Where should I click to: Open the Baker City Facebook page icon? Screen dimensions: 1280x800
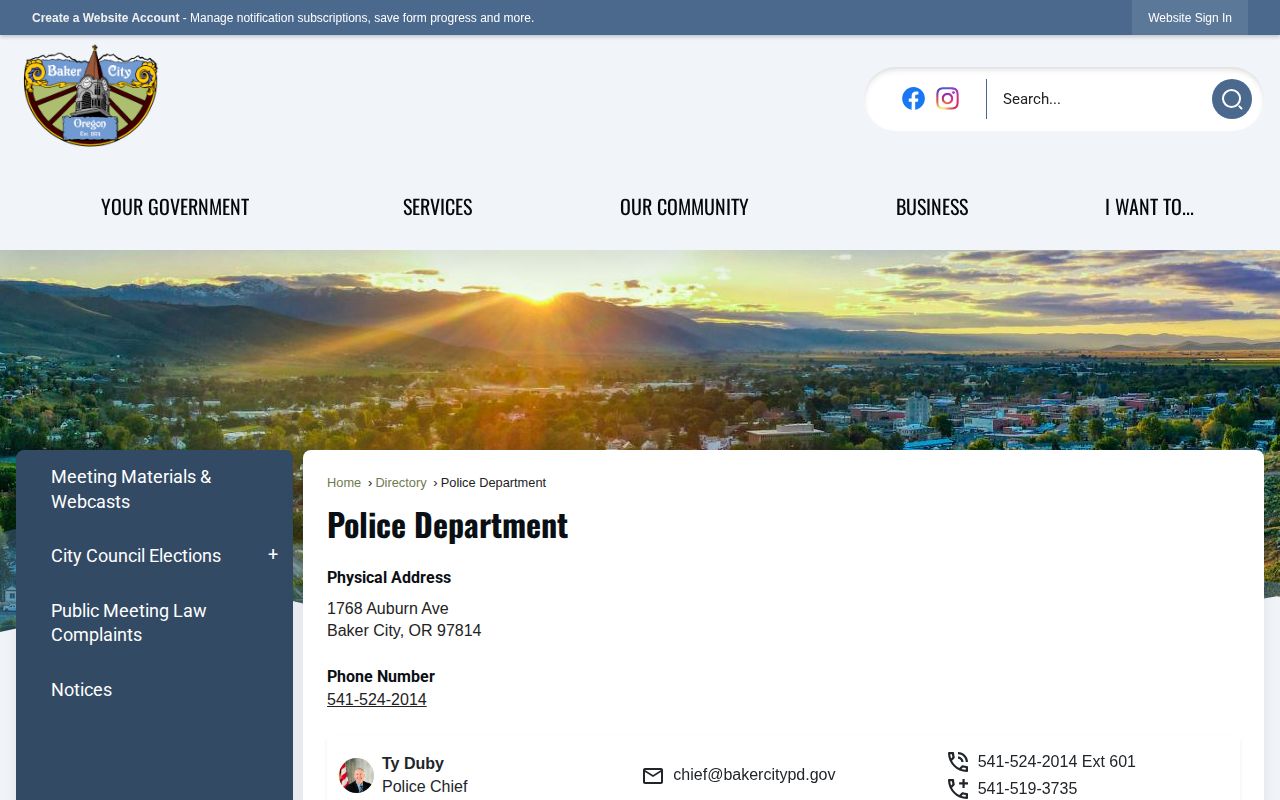click(913, 98)
